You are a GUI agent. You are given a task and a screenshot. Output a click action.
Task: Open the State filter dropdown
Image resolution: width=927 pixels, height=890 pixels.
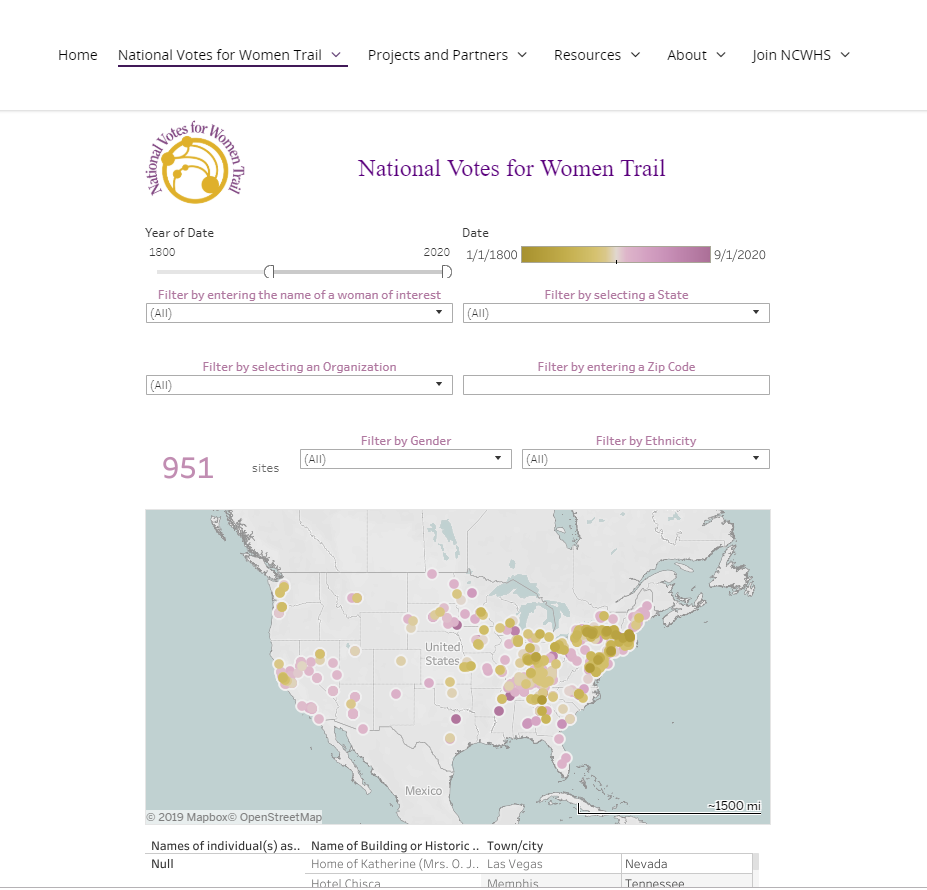tap(616, 313)
